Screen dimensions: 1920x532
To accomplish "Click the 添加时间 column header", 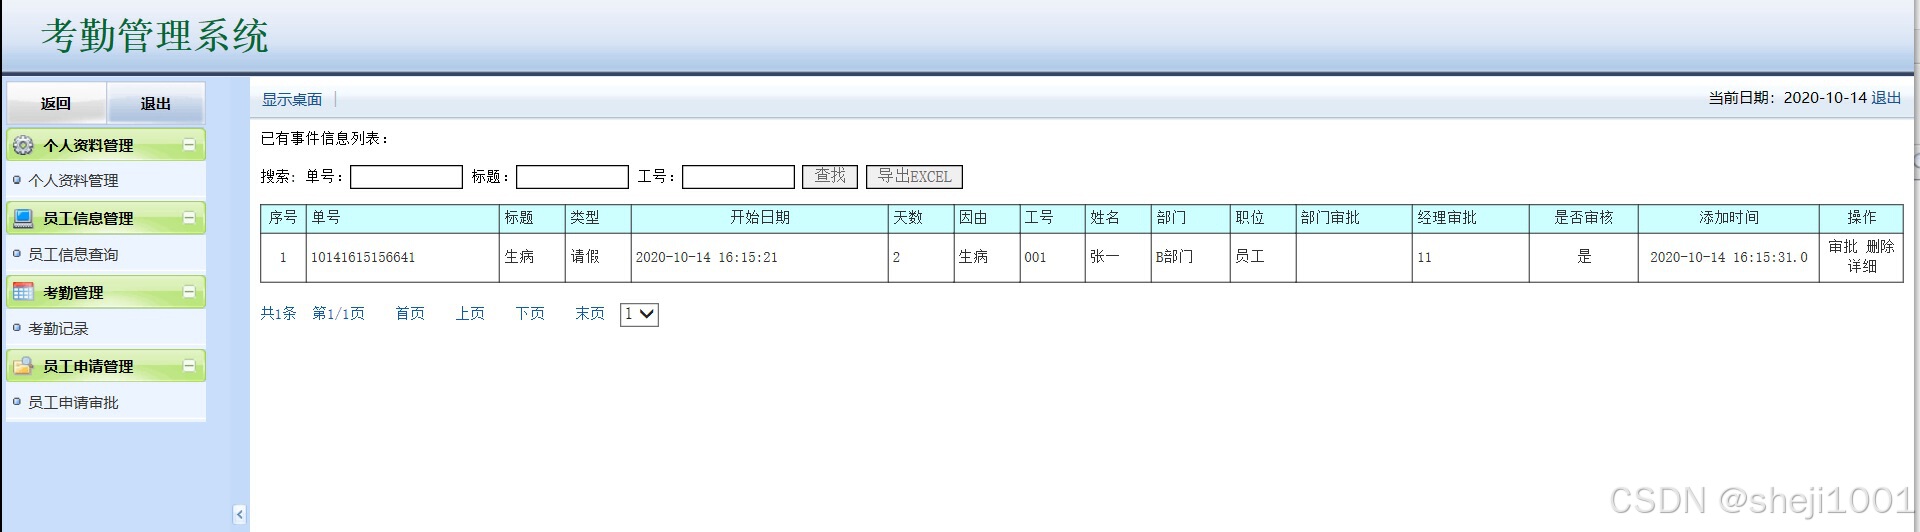I will click(x=1729, y=218).
